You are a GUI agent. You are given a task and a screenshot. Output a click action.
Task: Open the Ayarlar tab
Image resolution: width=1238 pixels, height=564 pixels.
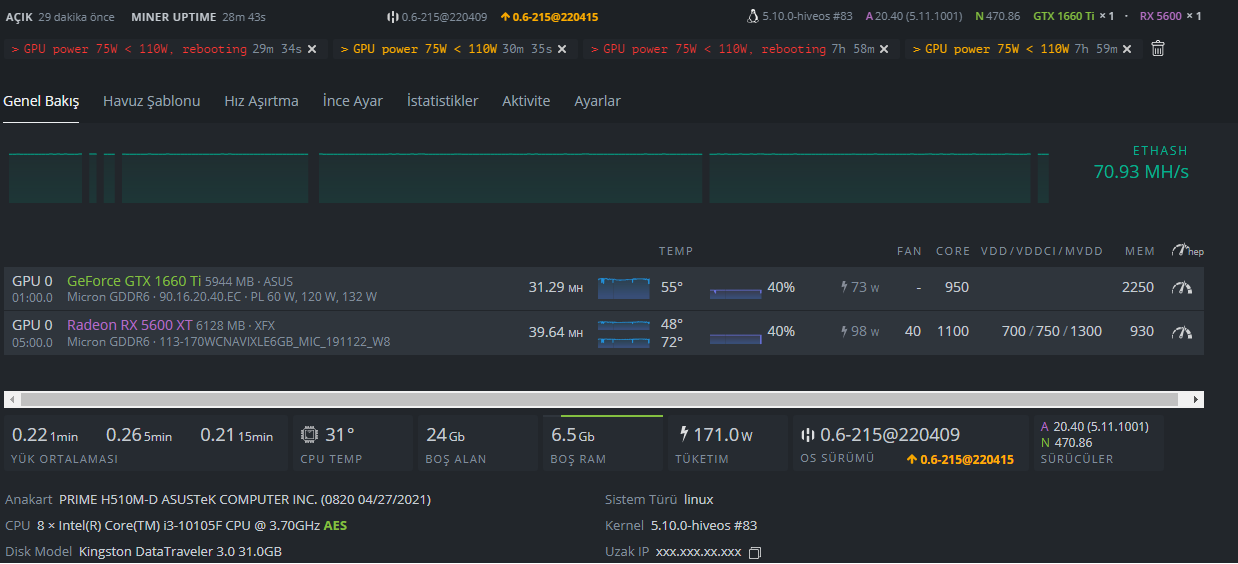click(x=597, y=101)
